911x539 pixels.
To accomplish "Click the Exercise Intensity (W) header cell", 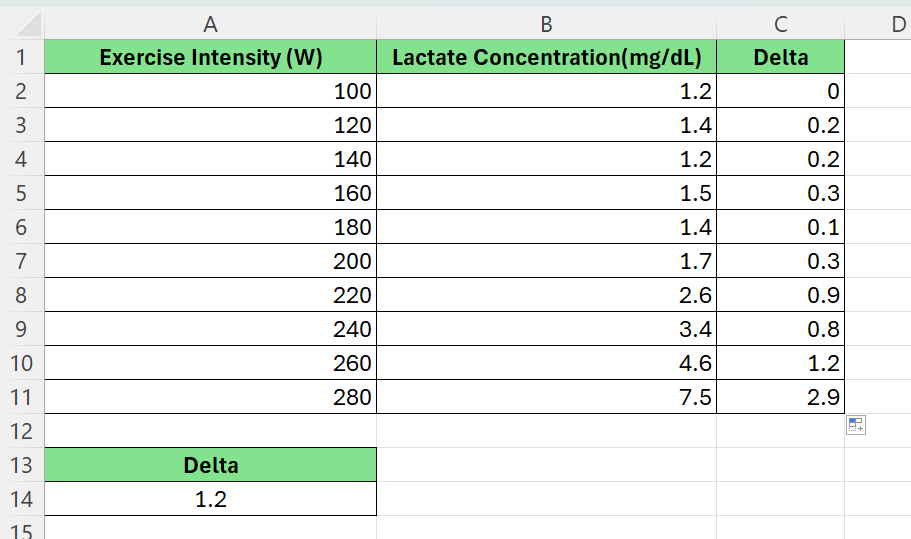I will tap(210, 58).
